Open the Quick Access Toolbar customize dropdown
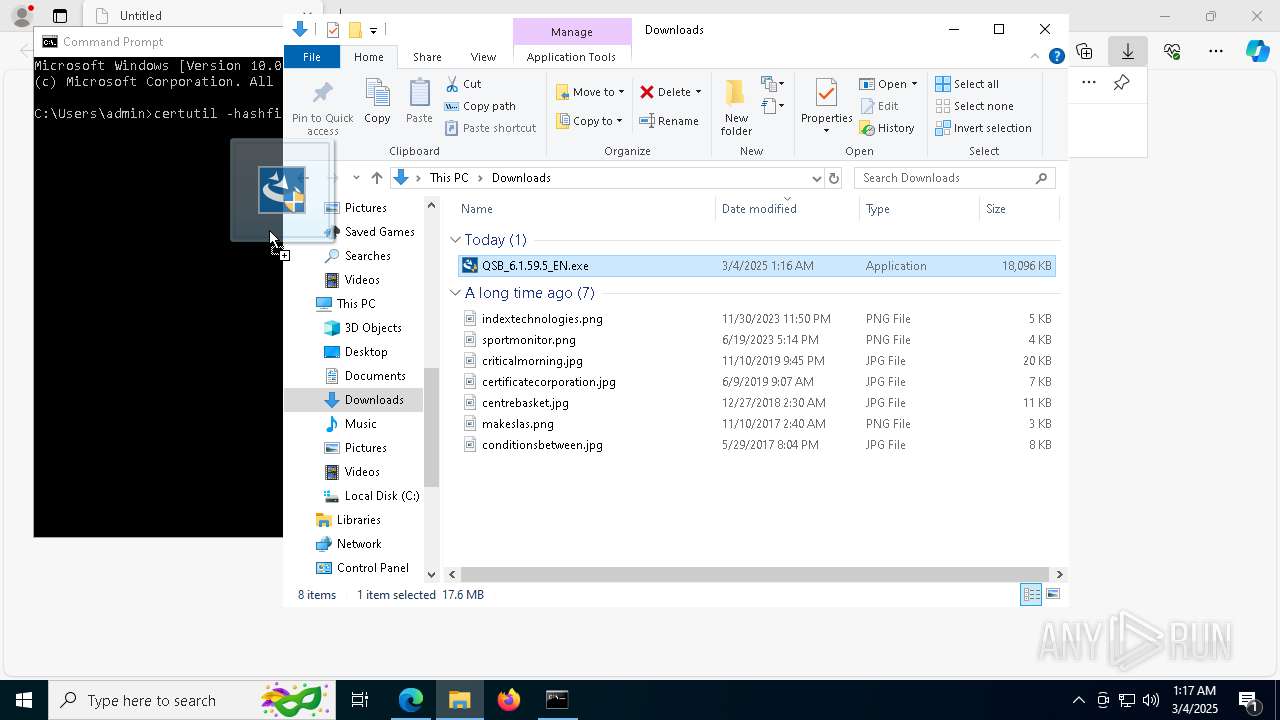This screenshot has height=720, width=1280. pos(373,30)
